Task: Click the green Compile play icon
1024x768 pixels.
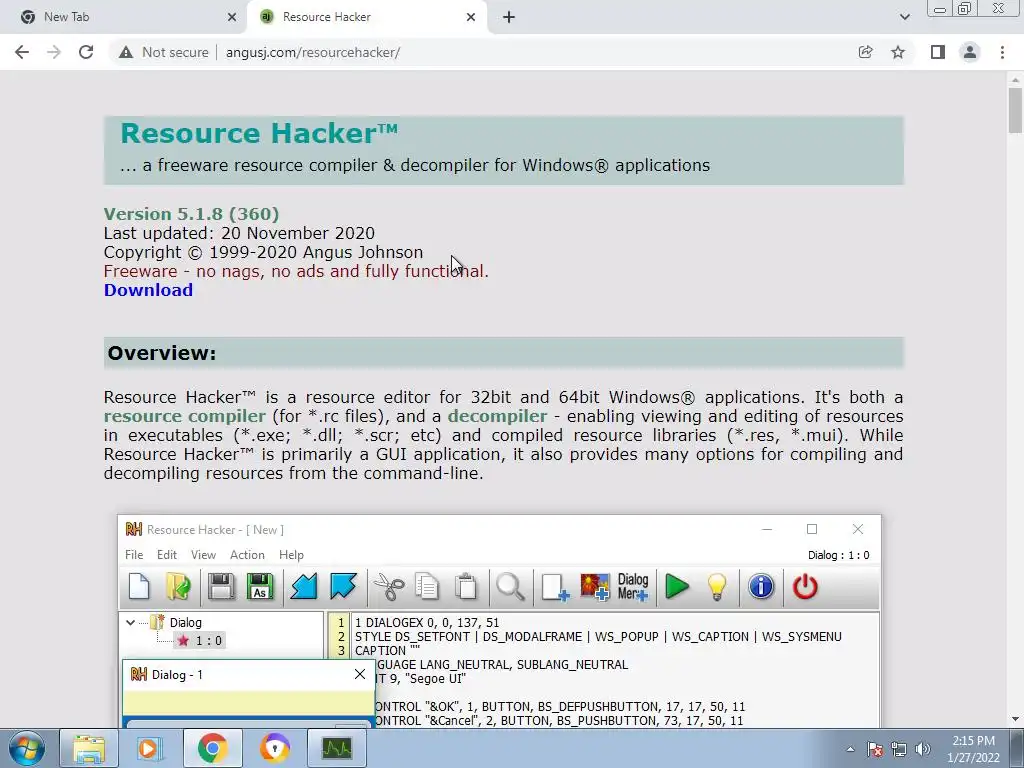Action: 677,586
